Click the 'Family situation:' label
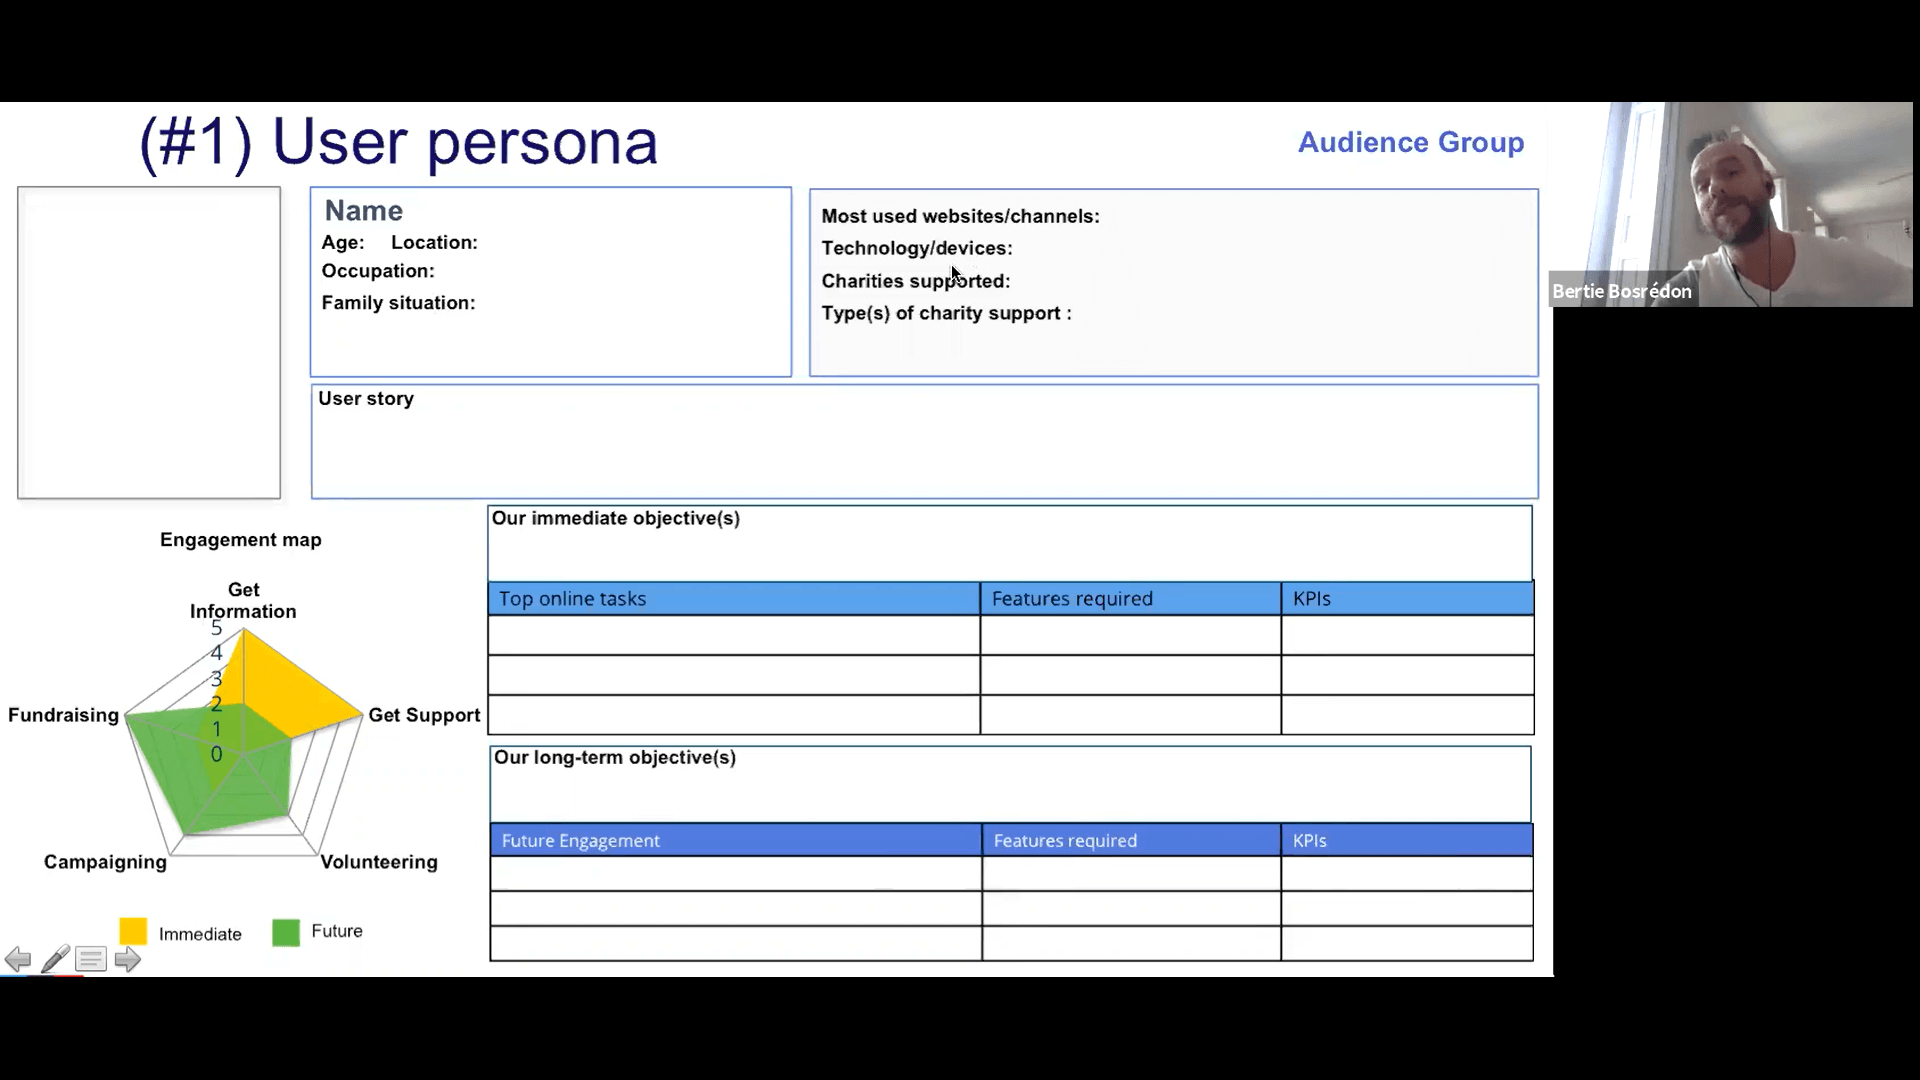This screenshot has width=1920, height=1080. click(398, 303)
